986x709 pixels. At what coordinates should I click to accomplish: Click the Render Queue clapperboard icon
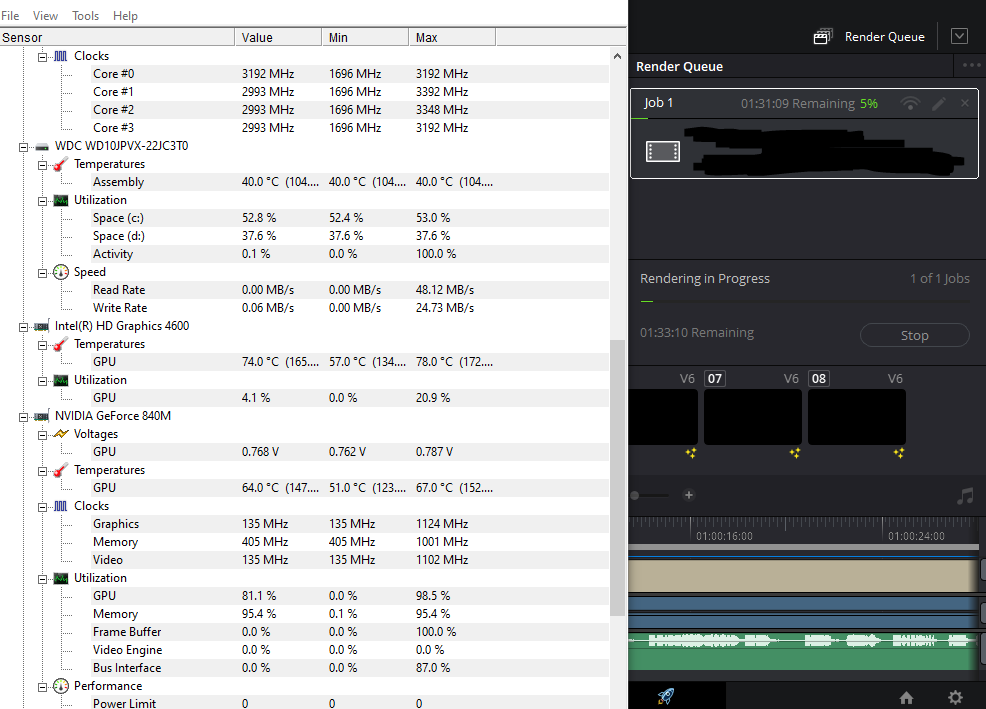coord(823,36)
